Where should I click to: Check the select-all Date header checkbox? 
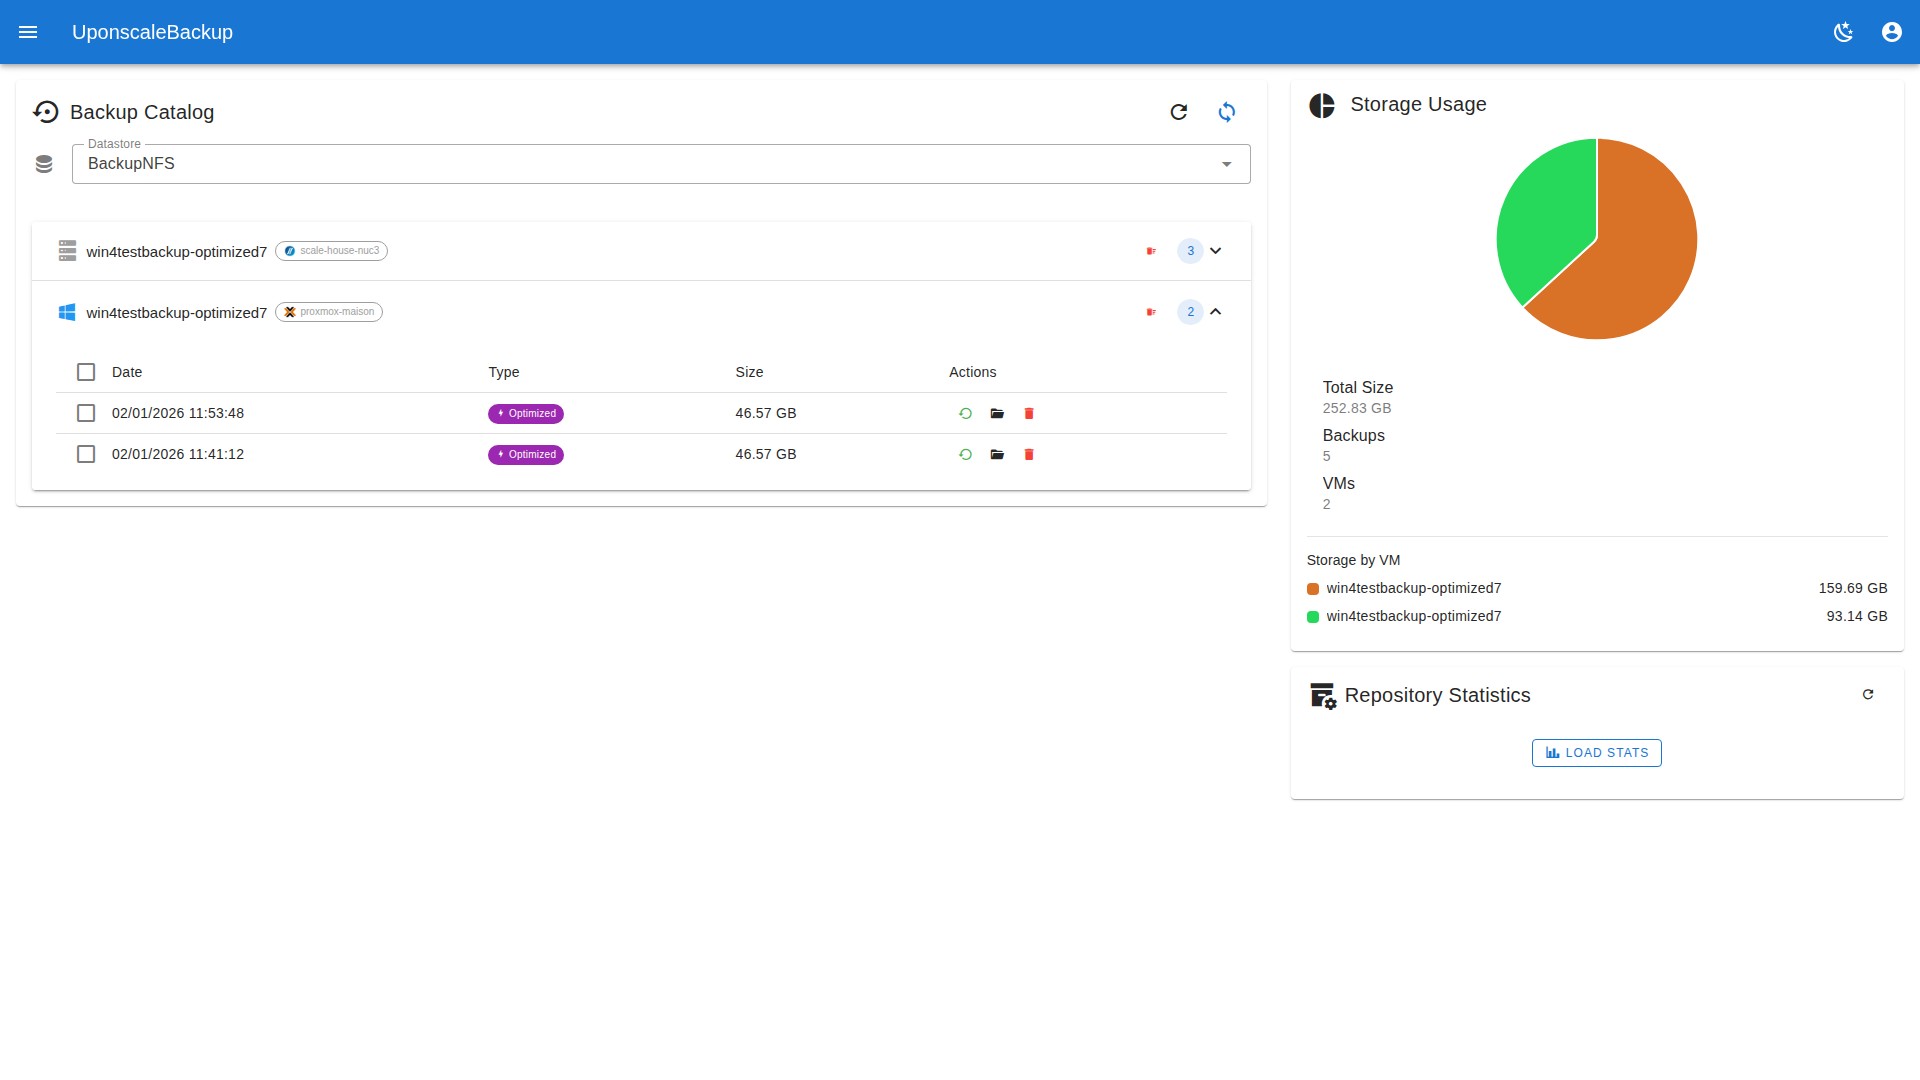86,372
